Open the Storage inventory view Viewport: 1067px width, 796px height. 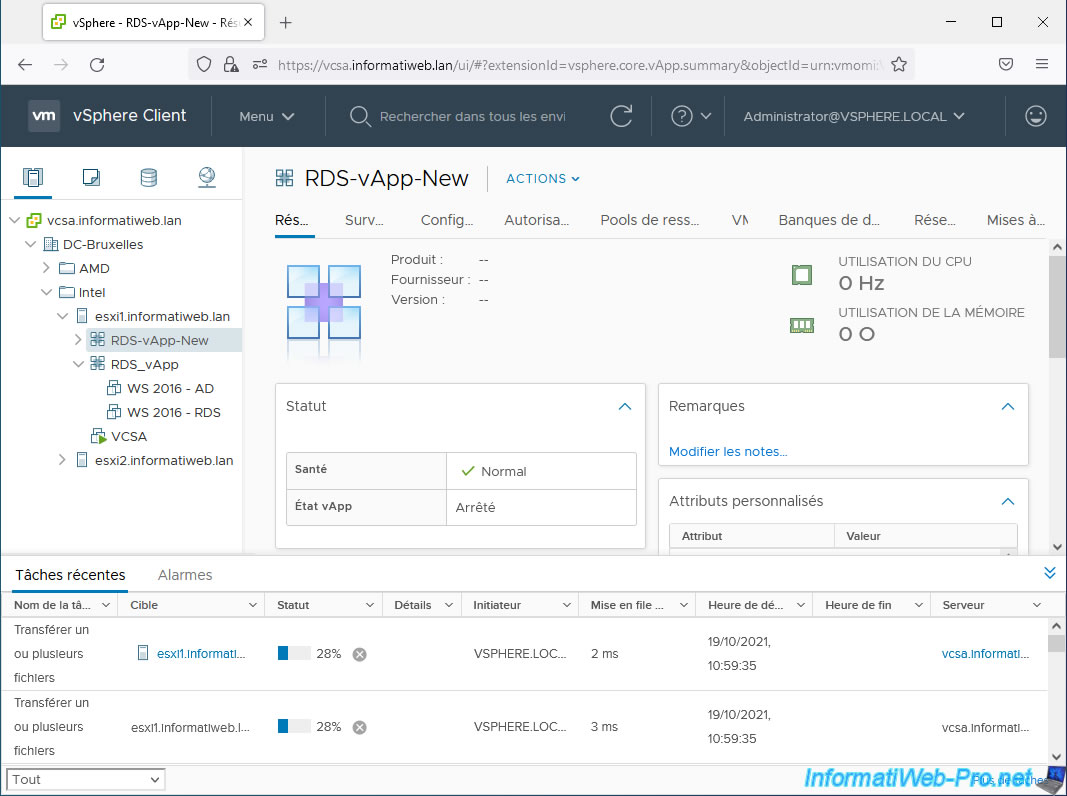(x=148, y=178)
